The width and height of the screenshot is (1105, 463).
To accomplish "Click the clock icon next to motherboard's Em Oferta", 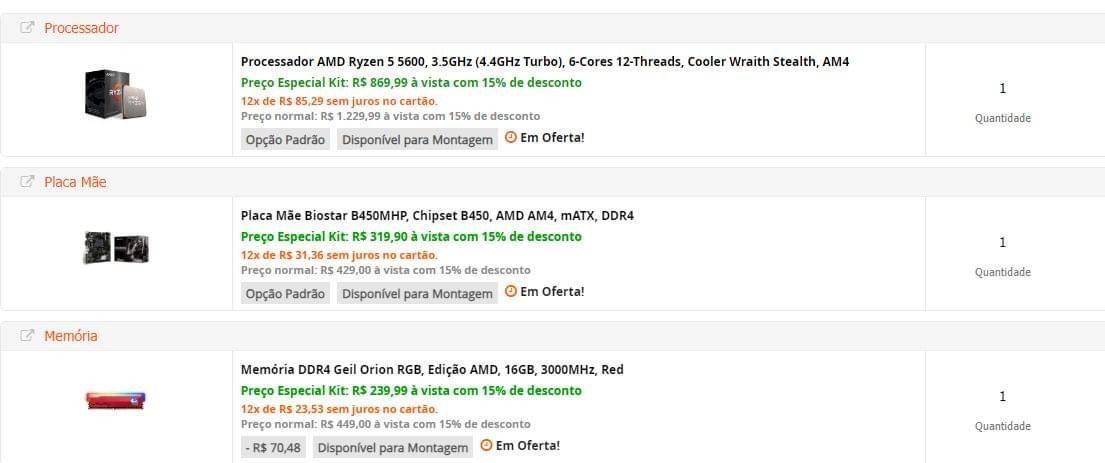I will [511, 291].
